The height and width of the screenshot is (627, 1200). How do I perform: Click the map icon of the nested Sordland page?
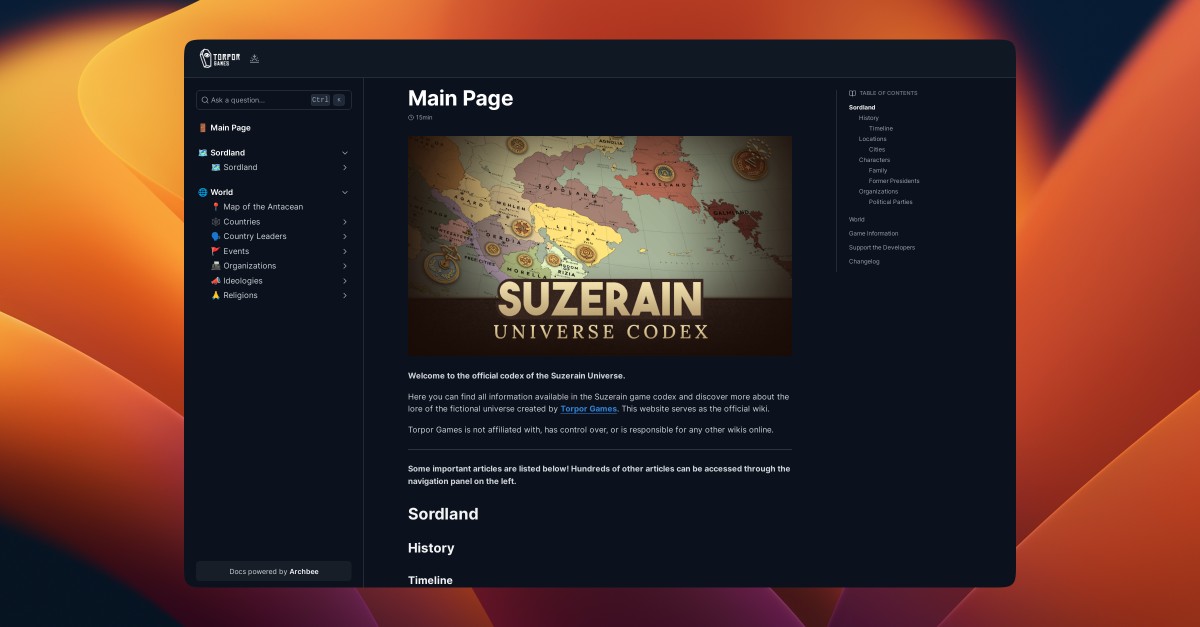216,167
